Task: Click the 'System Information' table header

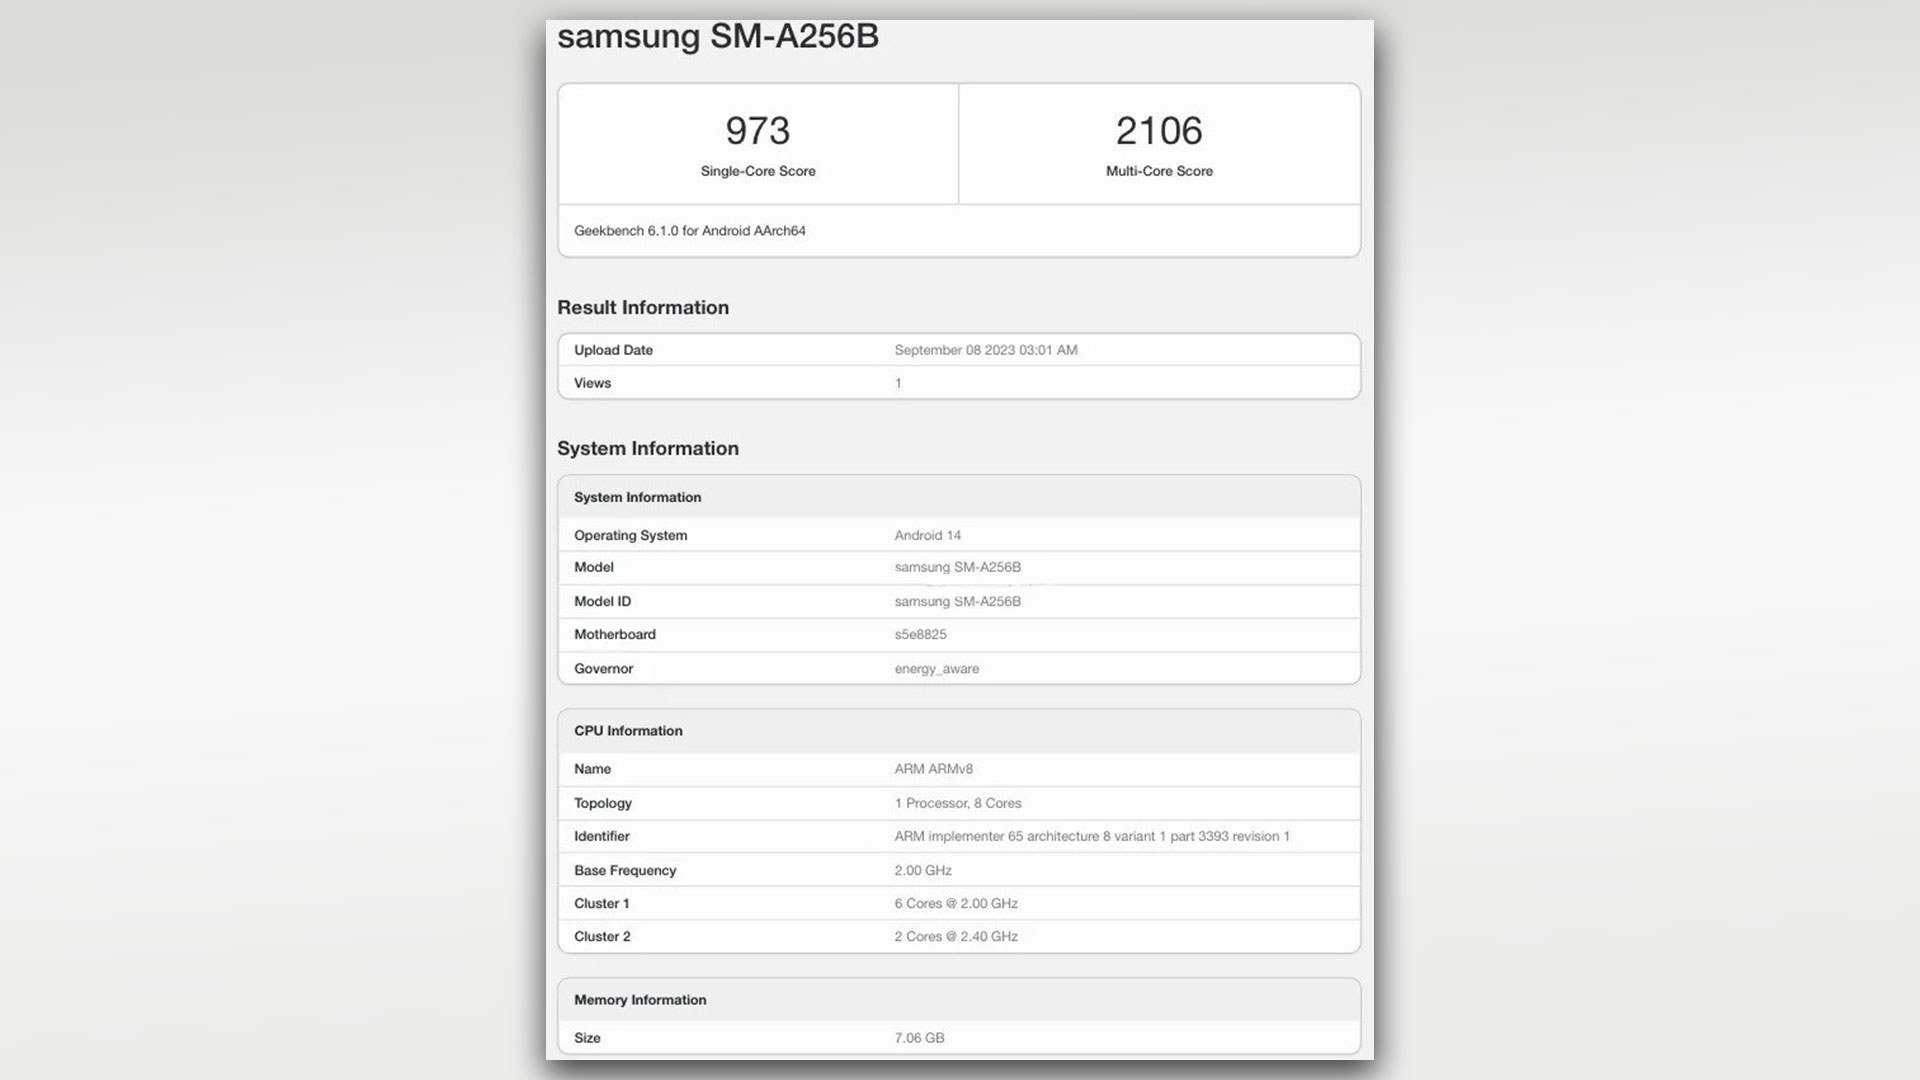Action: tap(637, 497)
